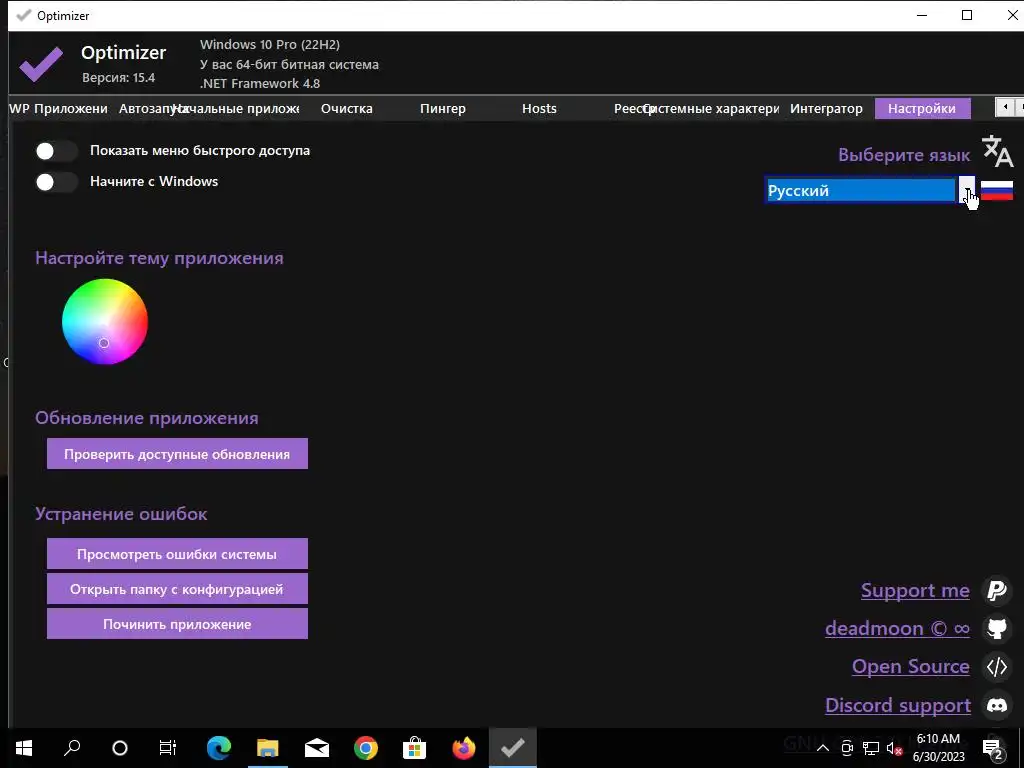Open Cortana circle in the taskbar
The height and width of the screenshot is (768, 1024).
tap(120, 748)
